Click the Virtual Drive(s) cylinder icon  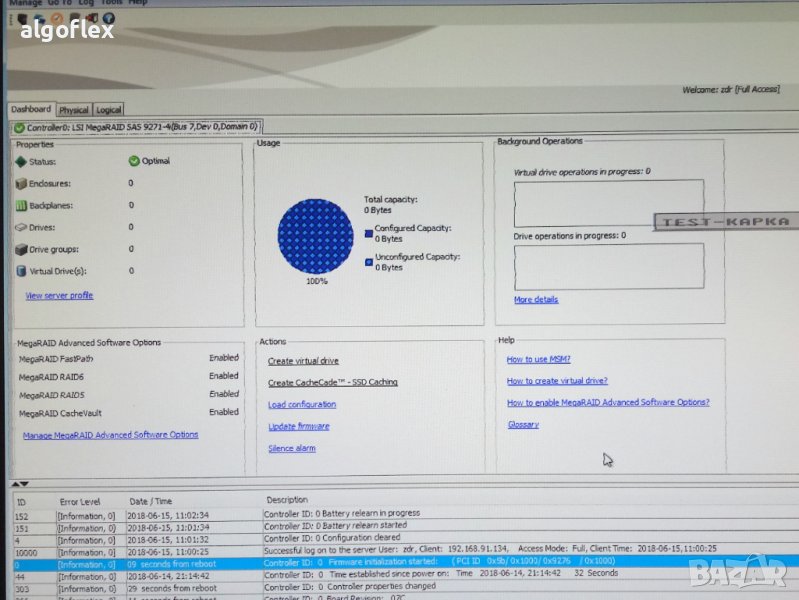pyautogui.click(x=21, y=271)
